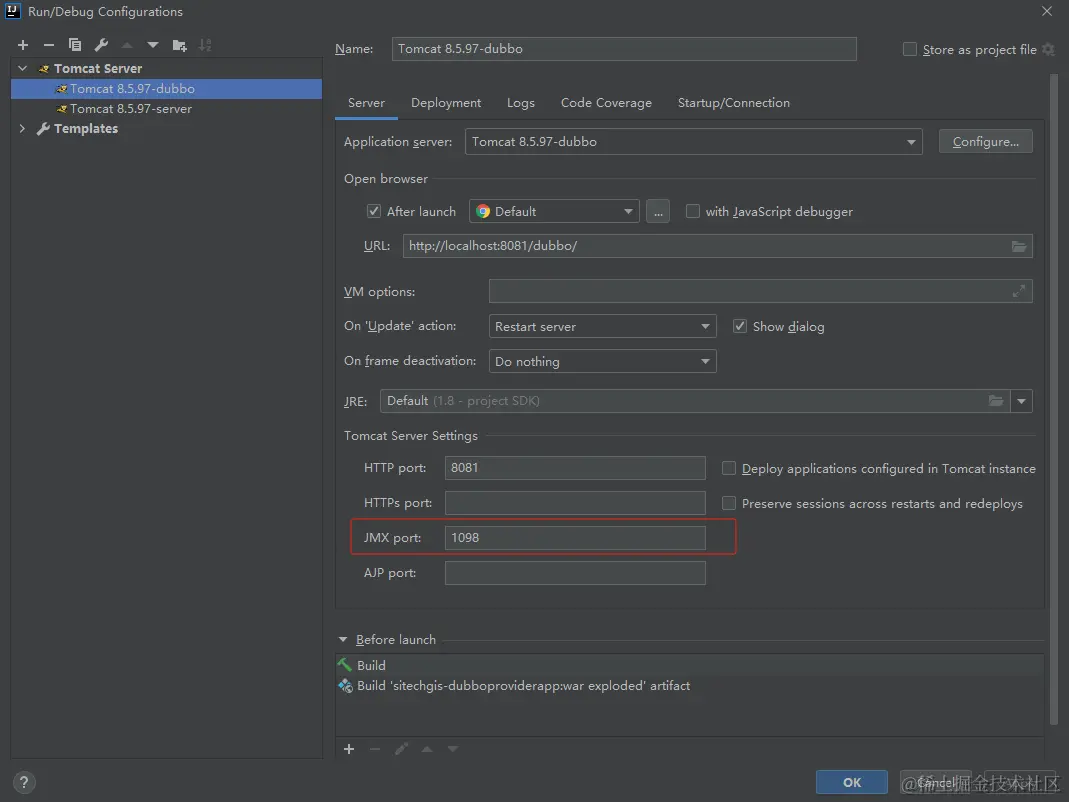This screenshot has width=1069, height=802.
Task: Click the Configure... button
Action: 986,142
